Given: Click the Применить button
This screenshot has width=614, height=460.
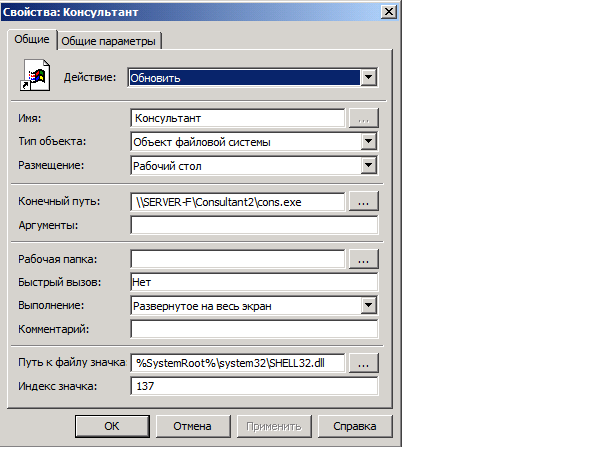Looking at the screenshot, I should coord(274,426).
